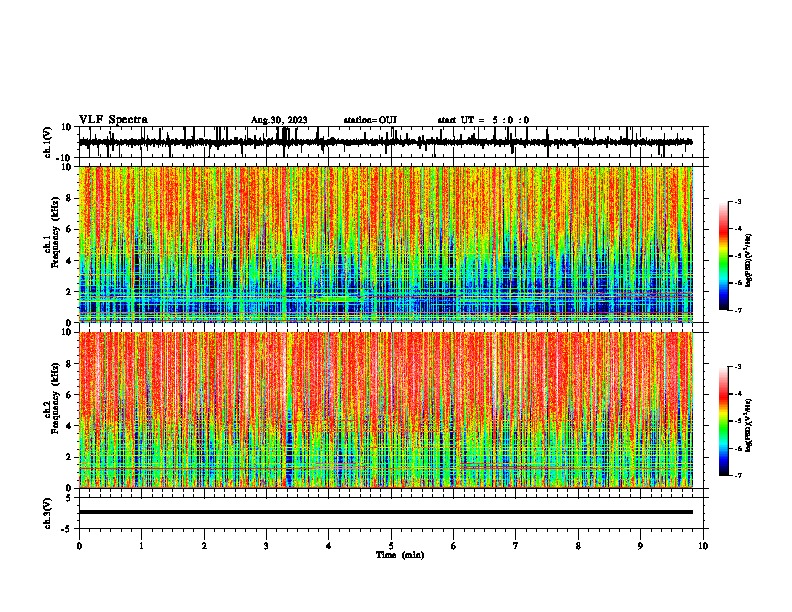This screenshot has width=792, height=612.
Task: Click the '2' kHz tick of ch.2 spectrogram
Action: (69, 457)
